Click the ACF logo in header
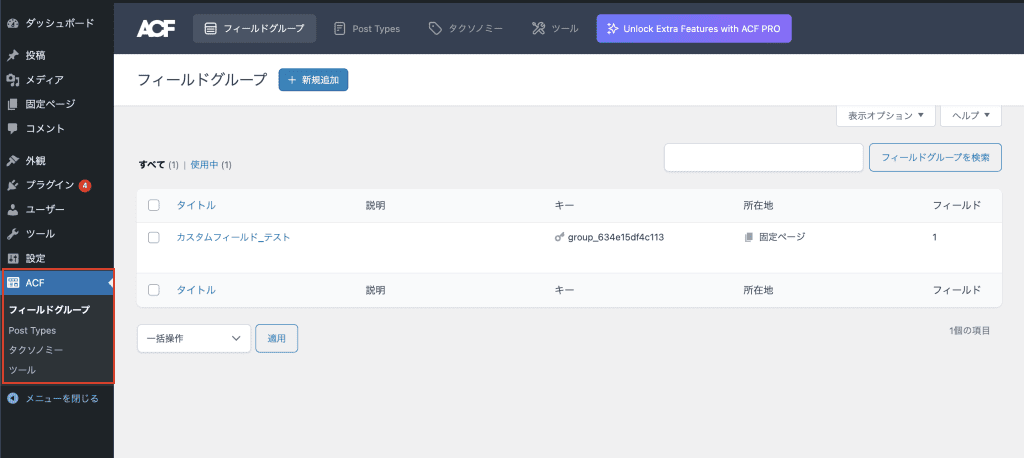This screenshot has height=458, width=1024. pyautogui.click(x=156, y=29)
